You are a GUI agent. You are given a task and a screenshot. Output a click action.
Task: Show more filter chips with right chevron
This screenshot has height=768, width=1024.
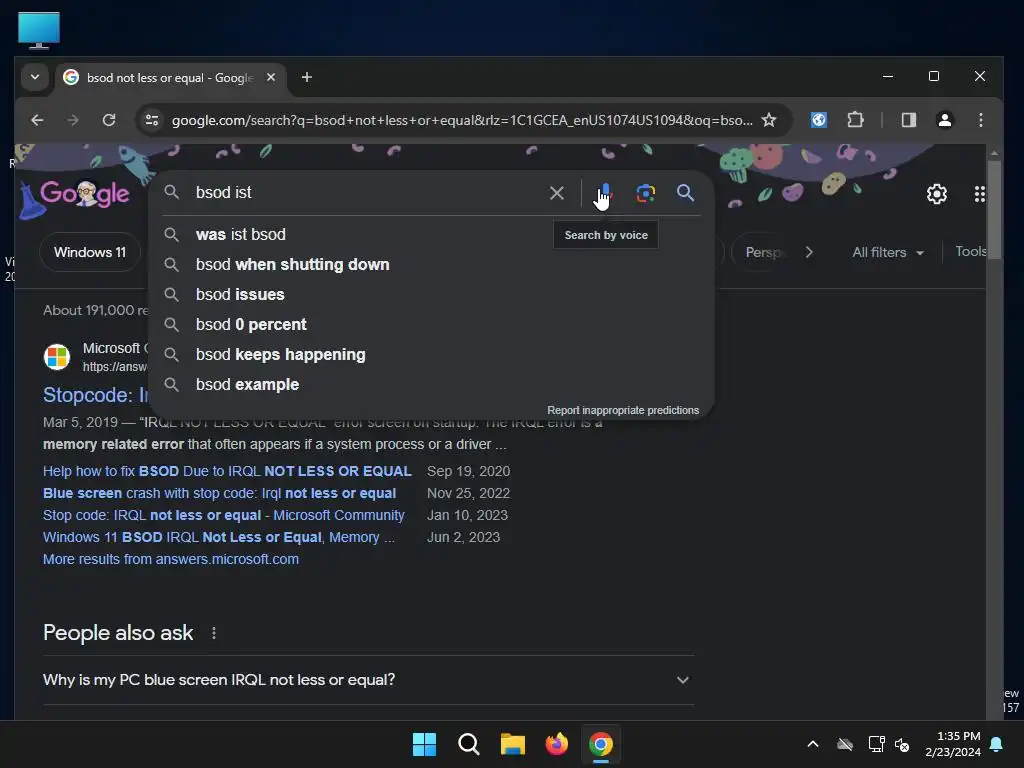pyautogui.click(x=809, y=252)
